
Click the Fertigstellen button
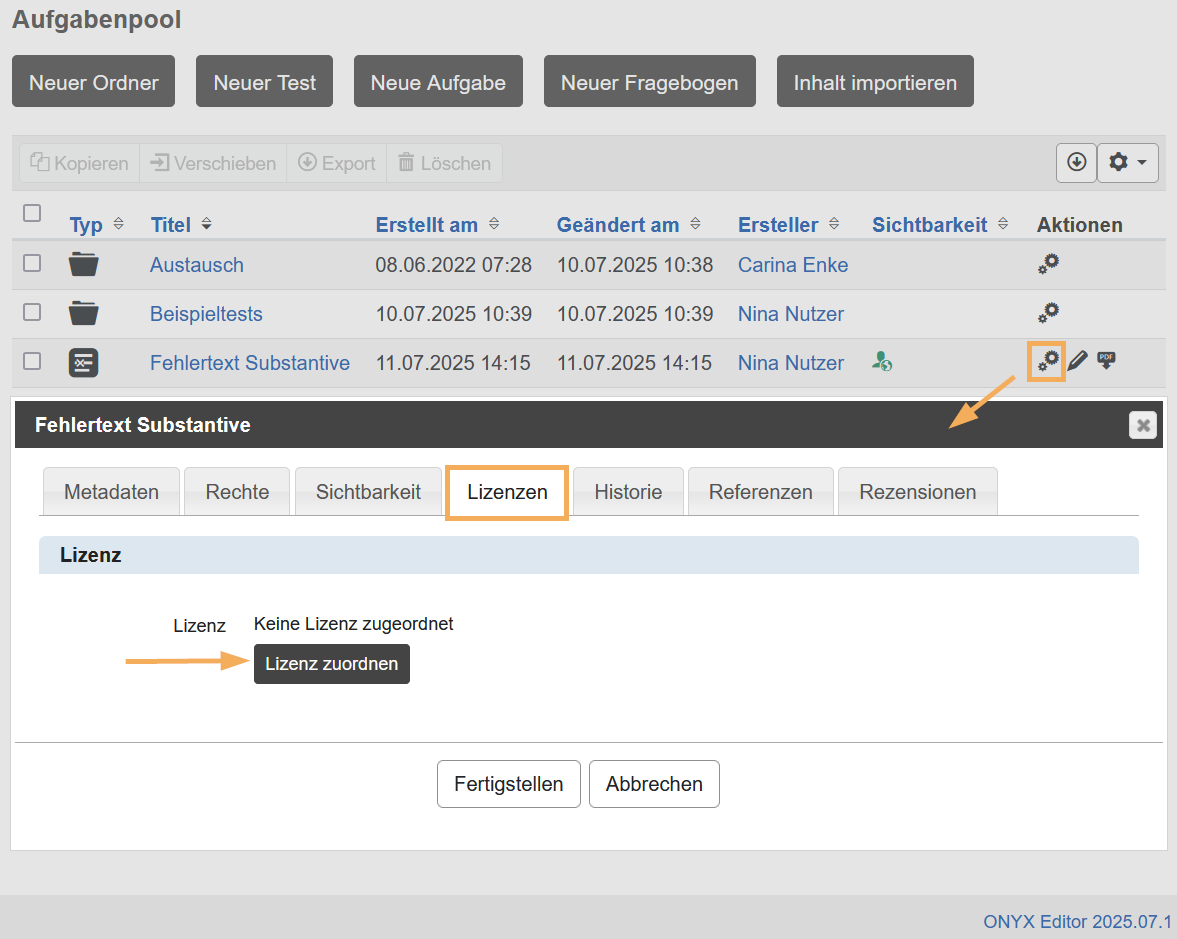tap(508, 784)
